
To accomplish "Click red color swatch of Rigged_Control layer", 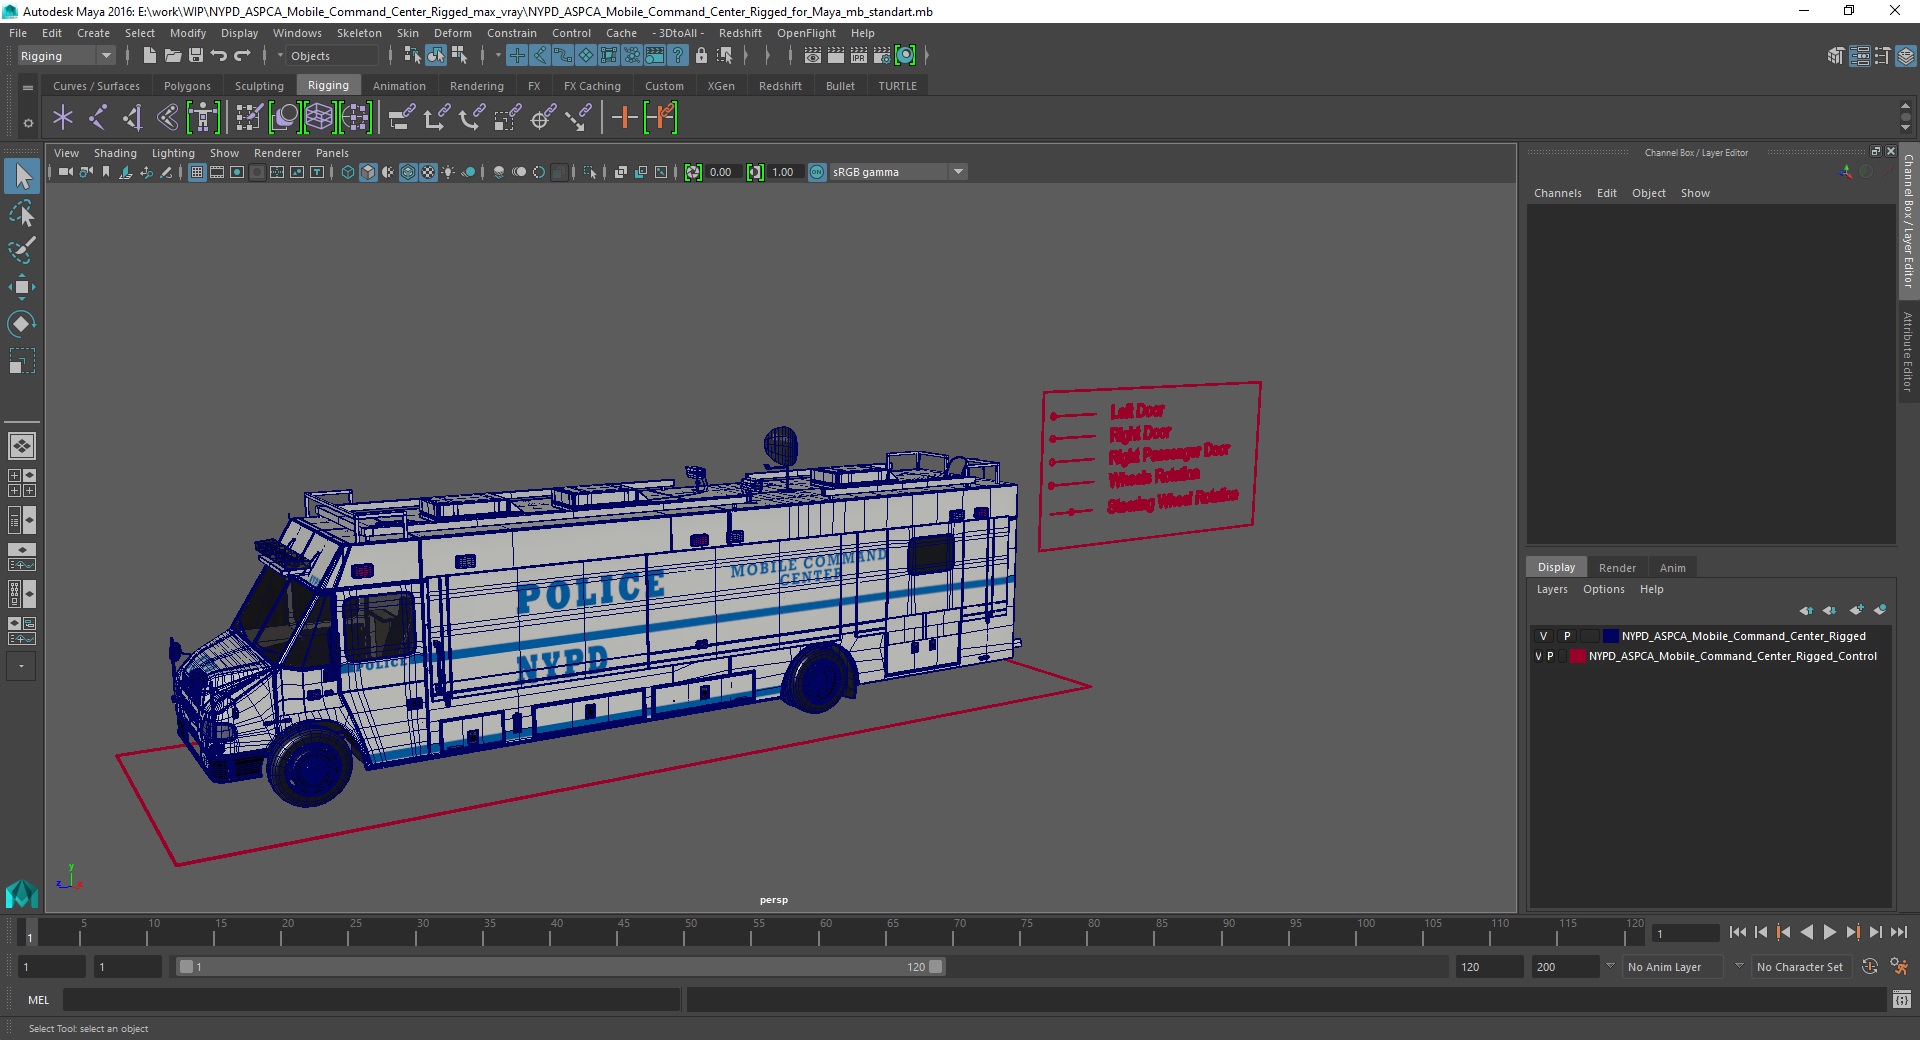I will [1578, 657].
